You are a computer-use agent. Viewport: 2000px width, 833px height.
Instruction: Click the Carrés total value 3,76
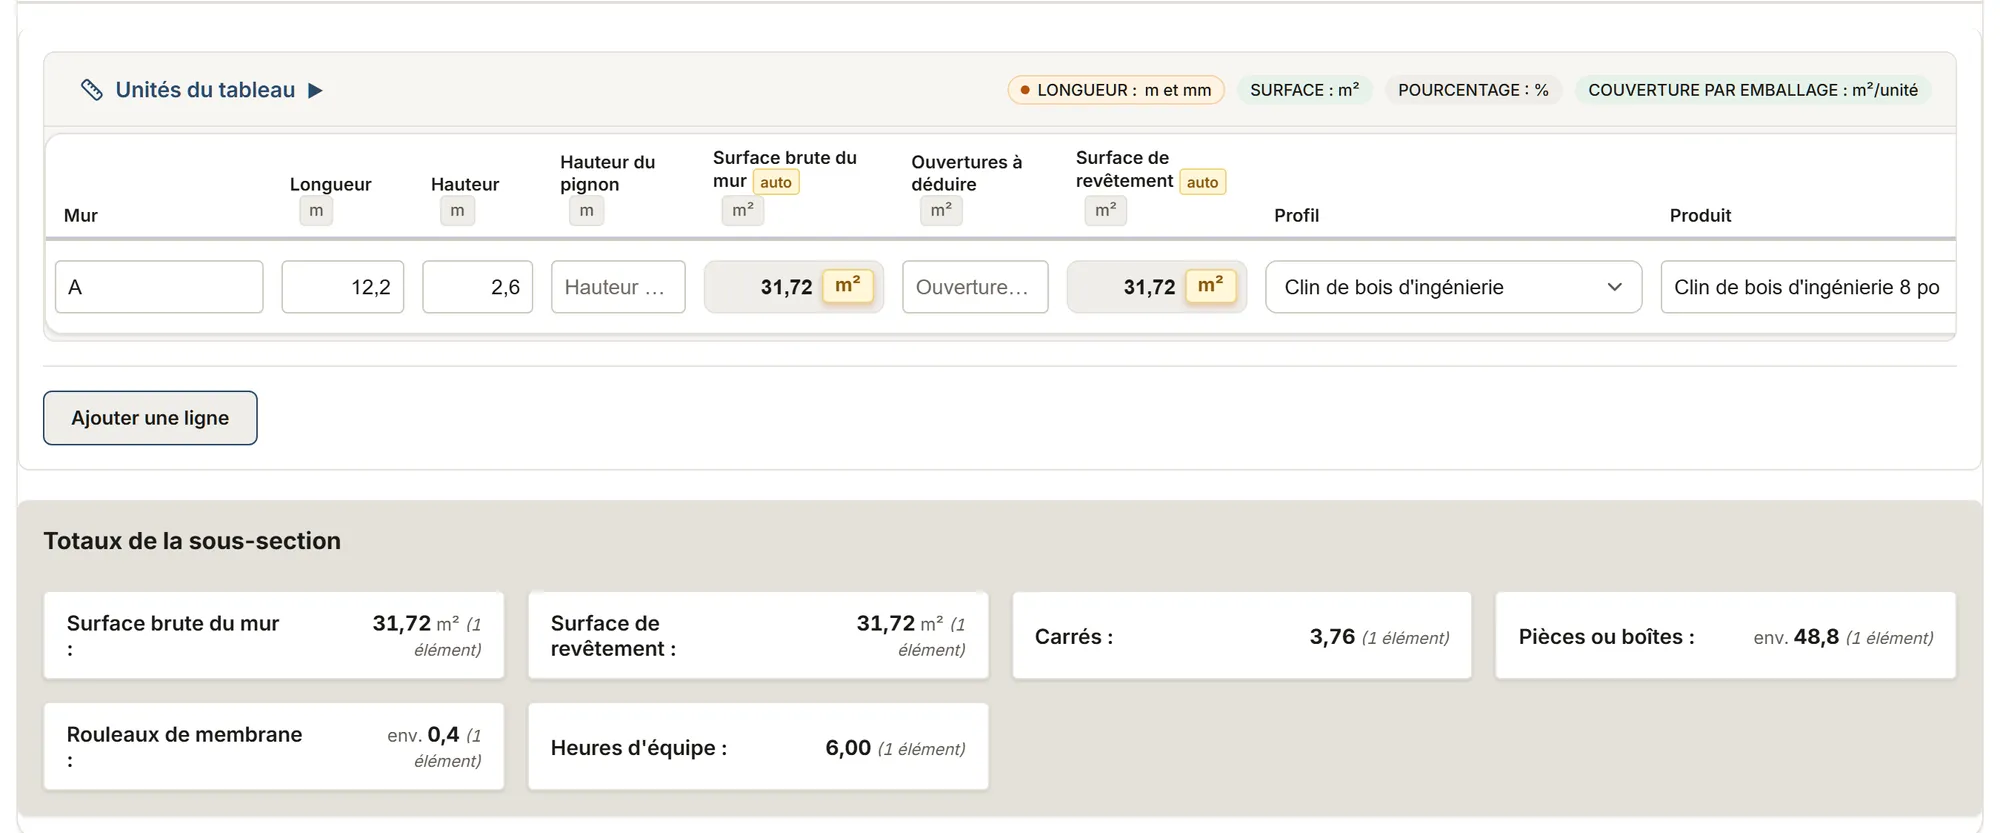click(x=1332, y=637)
